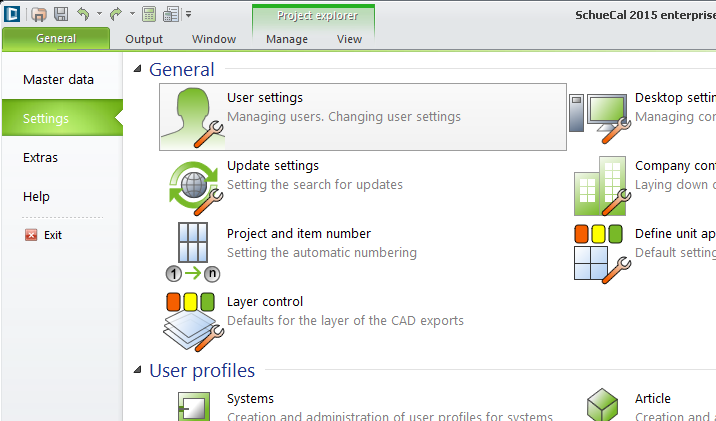The image size is (716, 421).
Task: Open the Manage ribbon tab
Action: click(x=287, y=40)
